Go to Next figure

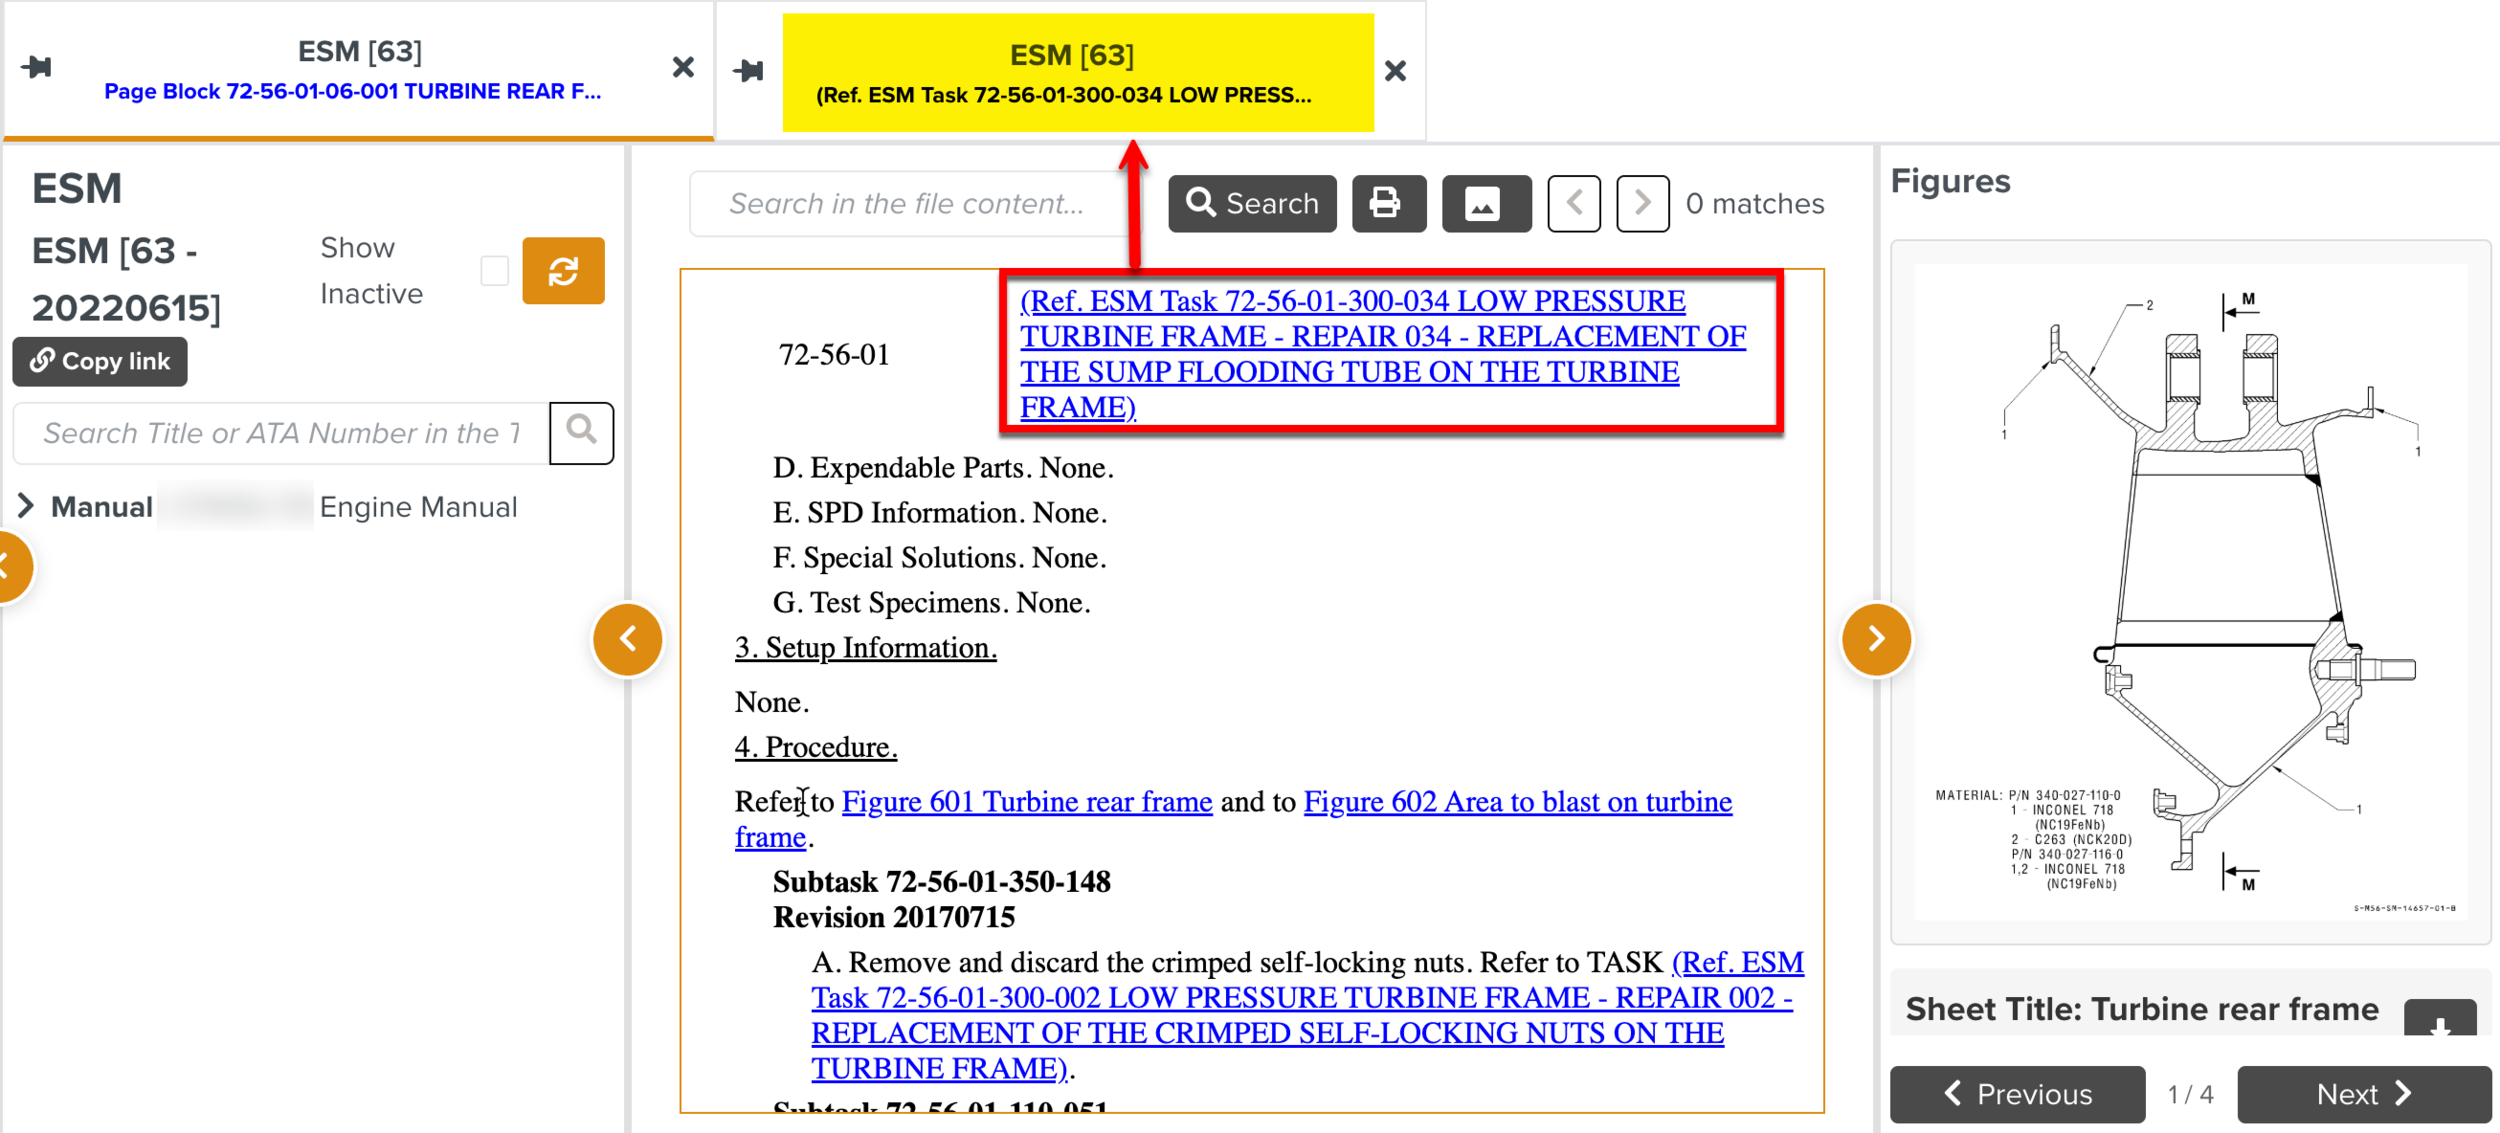pos(2363,1094)
